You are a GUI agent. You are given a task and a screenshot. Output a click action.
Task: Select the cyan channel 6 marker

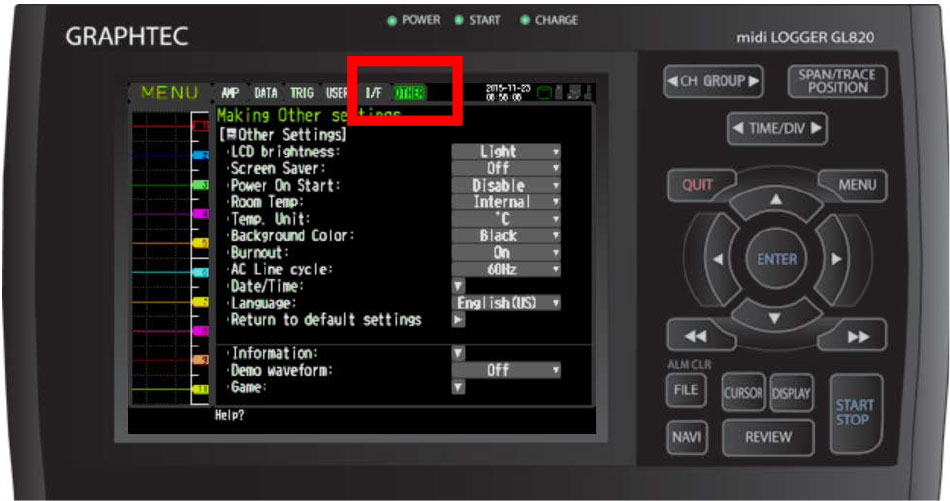(201, 273)
